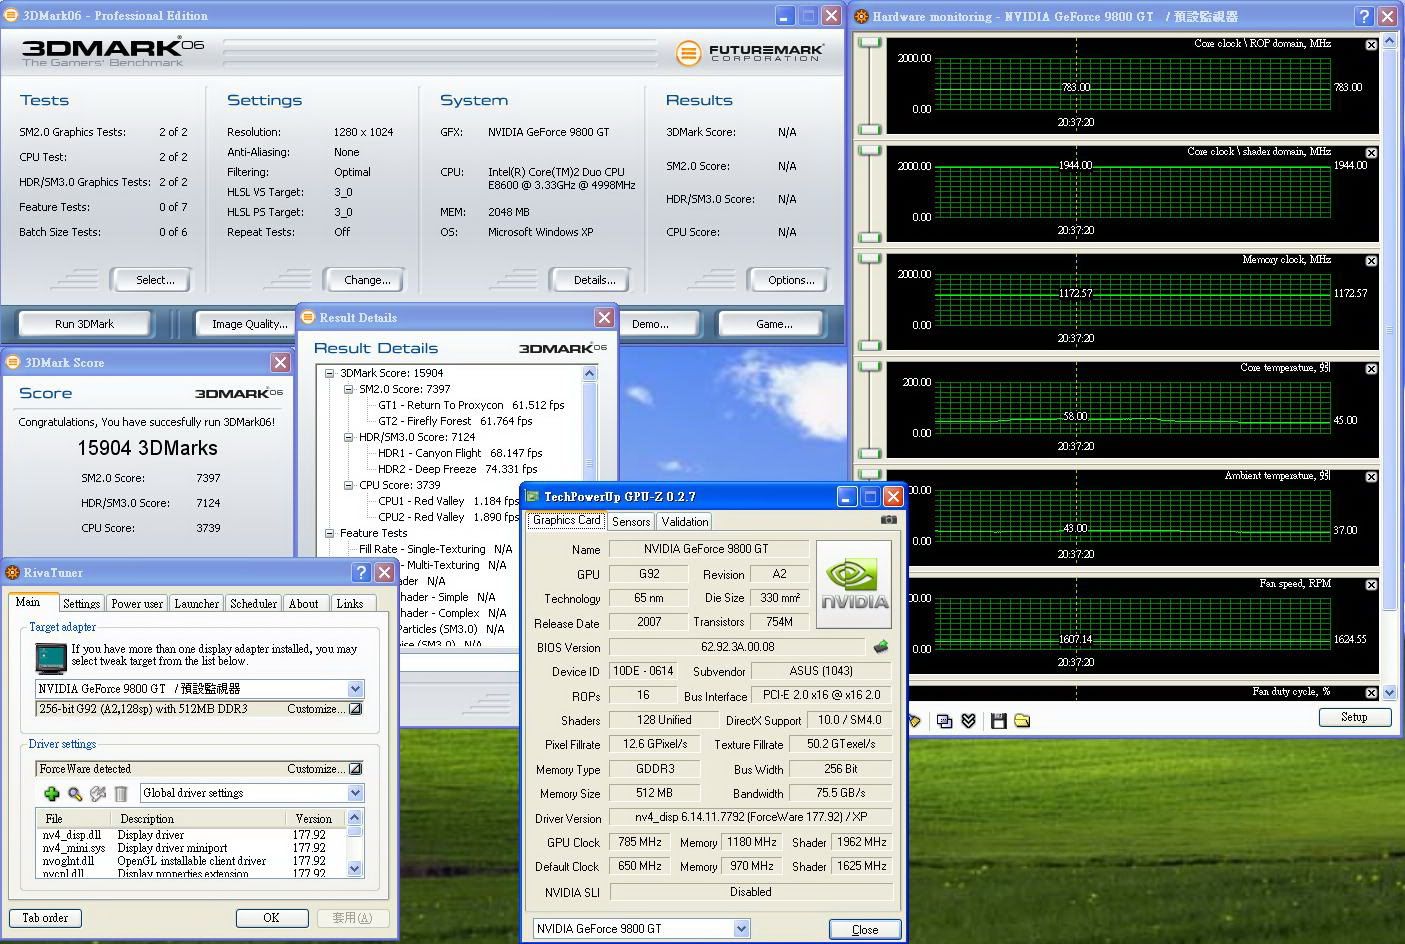Close the Core temperature graph
The height and width of the screenshot is (944, 1405).
[x=1371, y=369]
